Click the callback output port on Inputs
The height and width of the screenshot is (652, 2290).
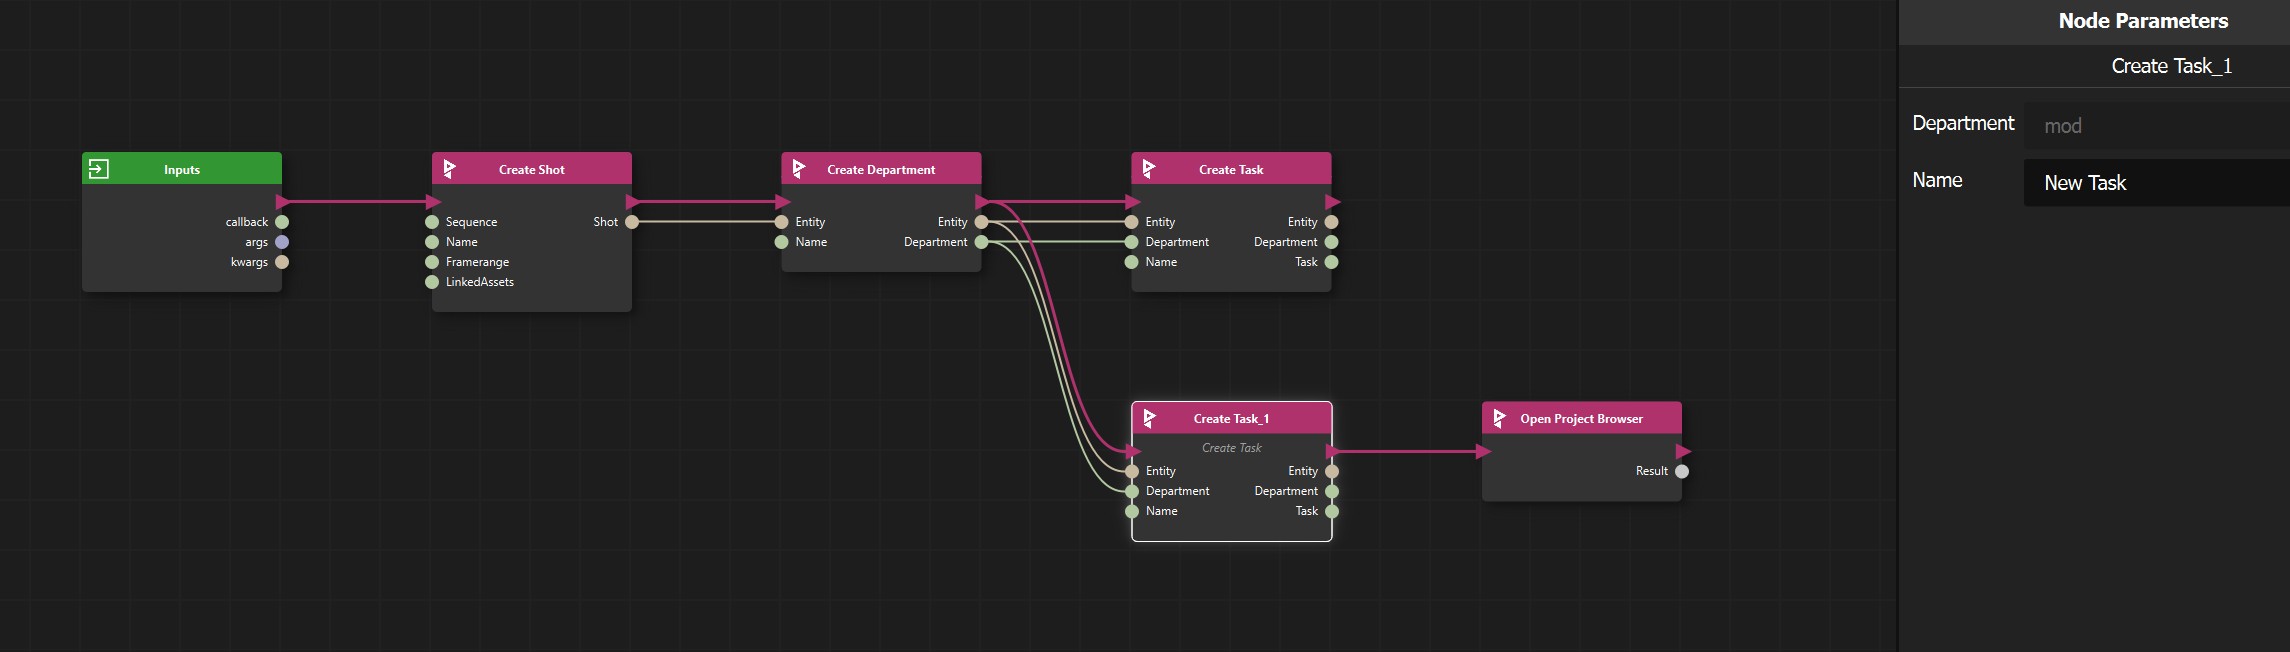[282, 222]
